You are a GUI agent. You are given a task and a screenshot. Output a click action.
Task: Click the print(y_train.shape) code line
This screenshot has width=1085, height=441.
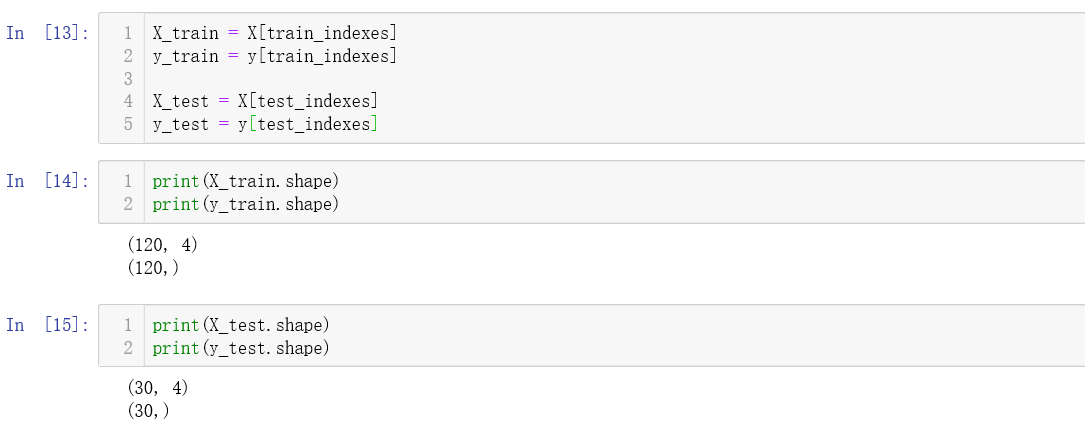pyautogui.click(x=245, y=204)
